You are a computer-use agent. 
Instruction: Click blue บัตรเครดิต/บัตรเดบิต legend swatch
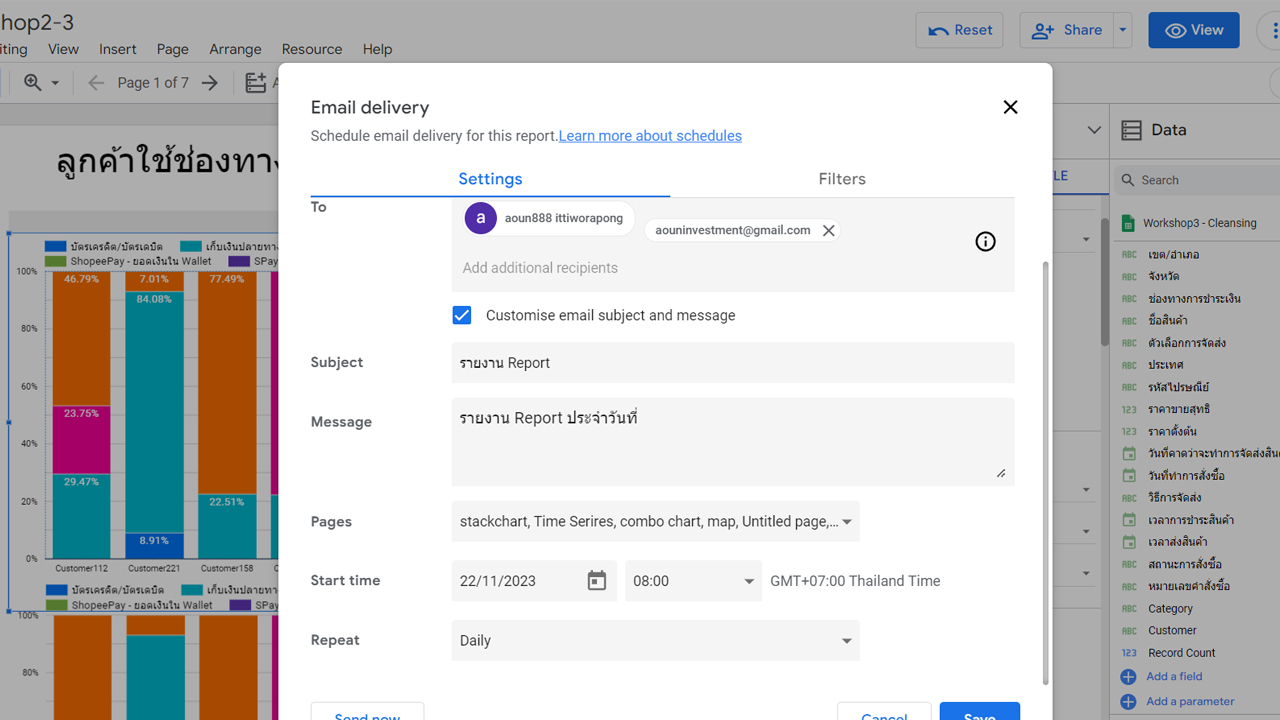(55, 246)
